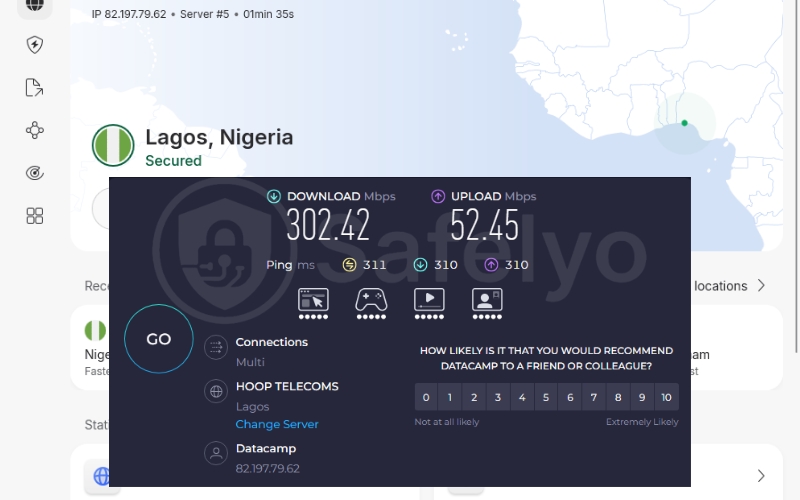
Task: Open the dark web monitor target icon
Action: point(35,173)
